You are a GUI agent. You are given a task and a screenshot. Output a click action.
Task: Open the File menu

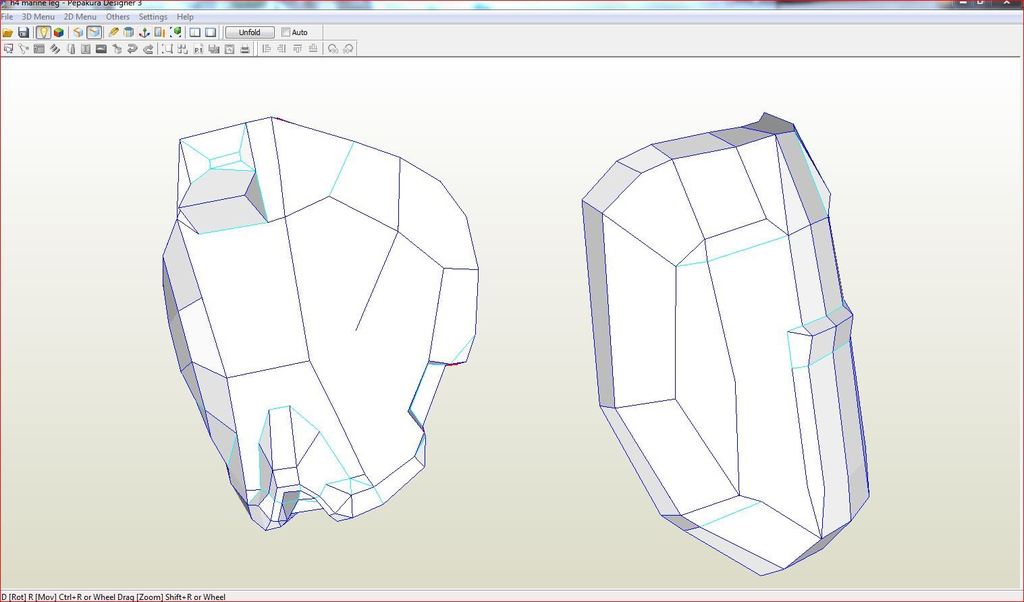[7, 17]
